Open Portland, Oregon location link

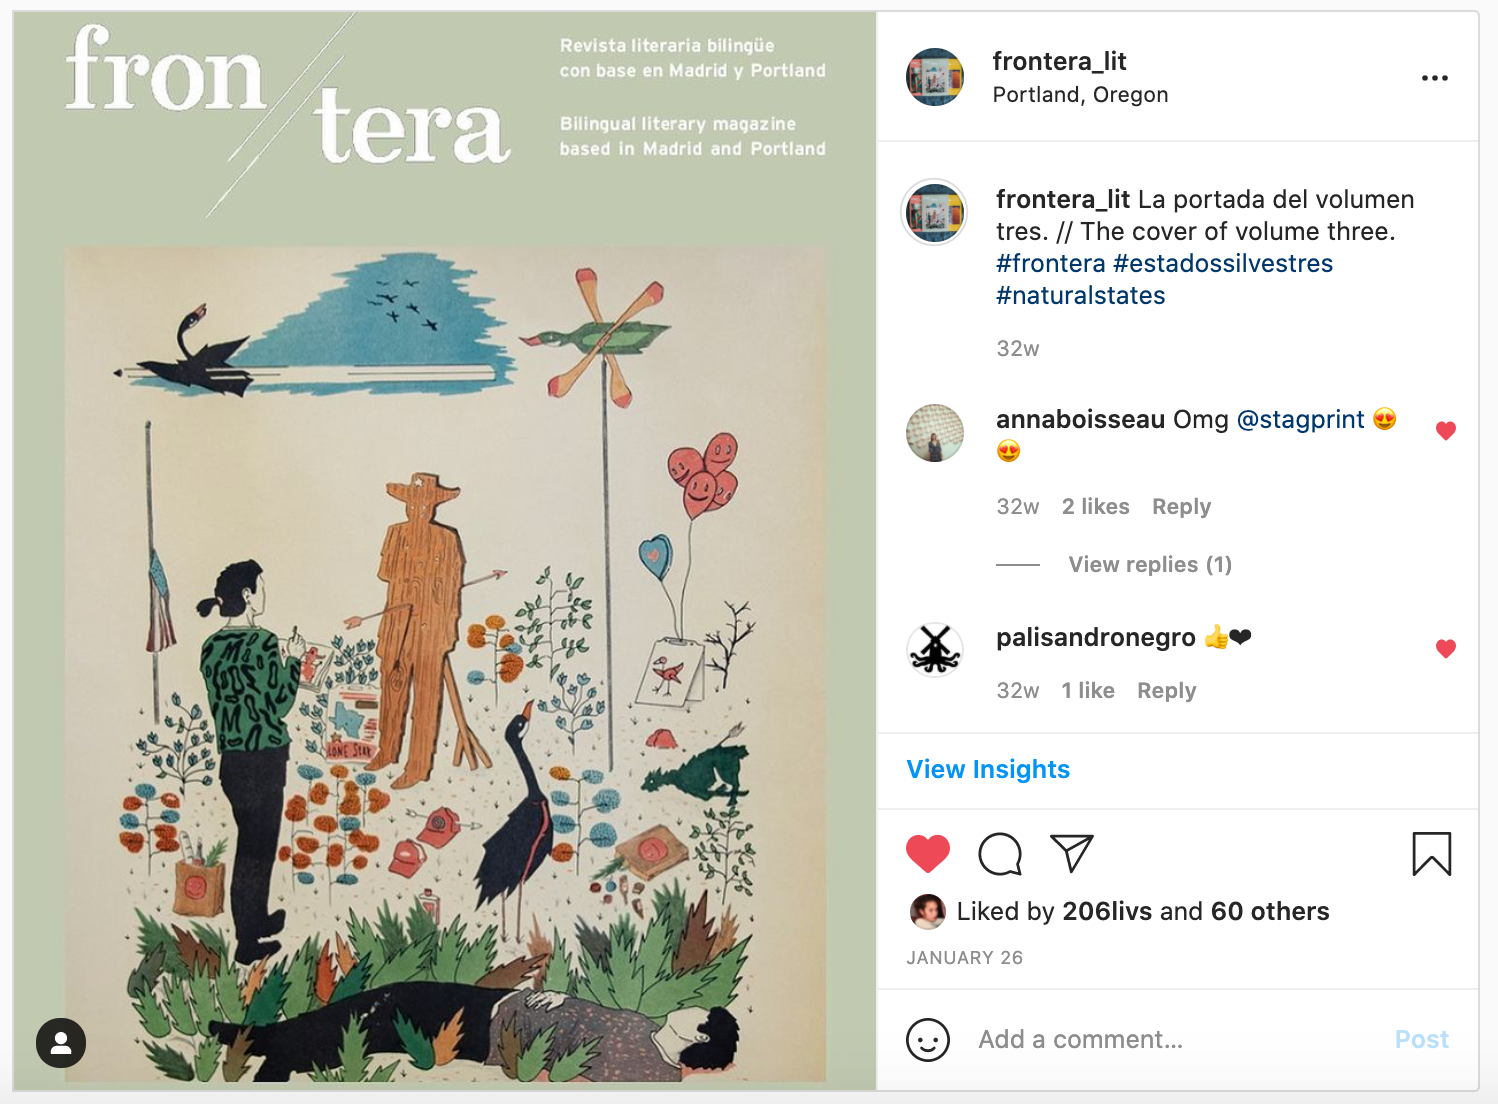pyautogui.click(x=1080, y=95)
